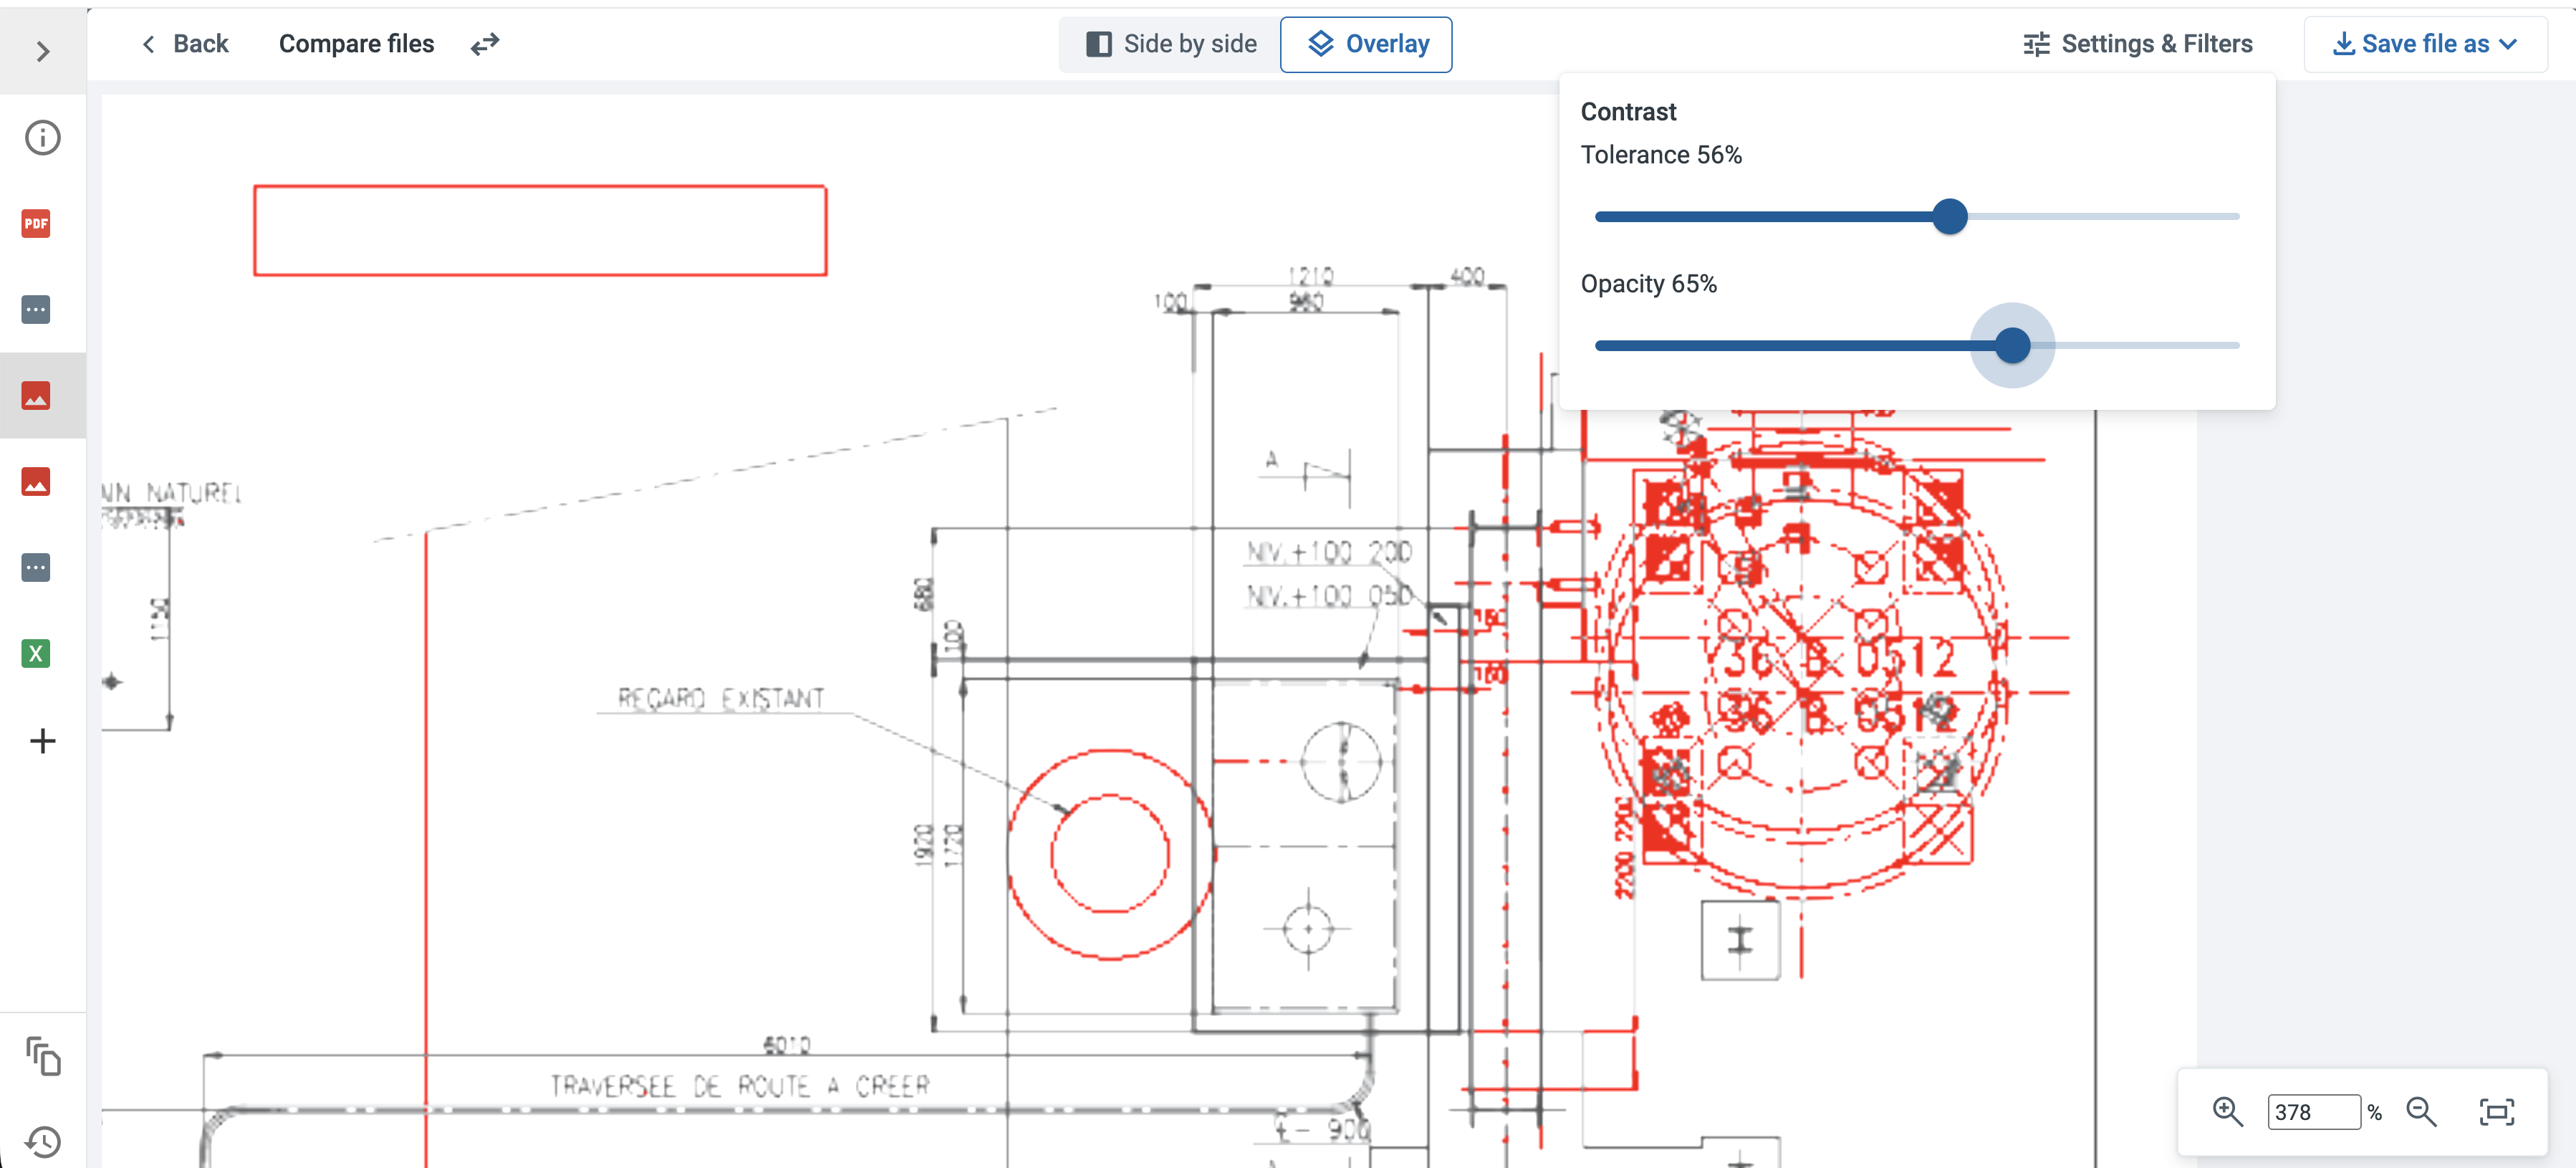Click the TRAVERSEE DE ROUTE A CREER text
This screenshot has height=1168, width=2576.
coord(740,1085)
